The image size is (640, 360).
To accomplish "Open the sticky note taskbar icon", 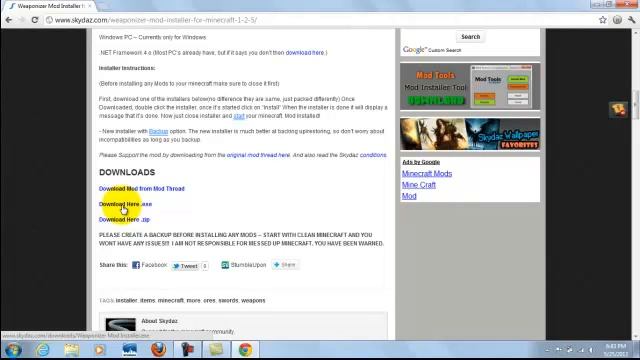I will point(216,350).
